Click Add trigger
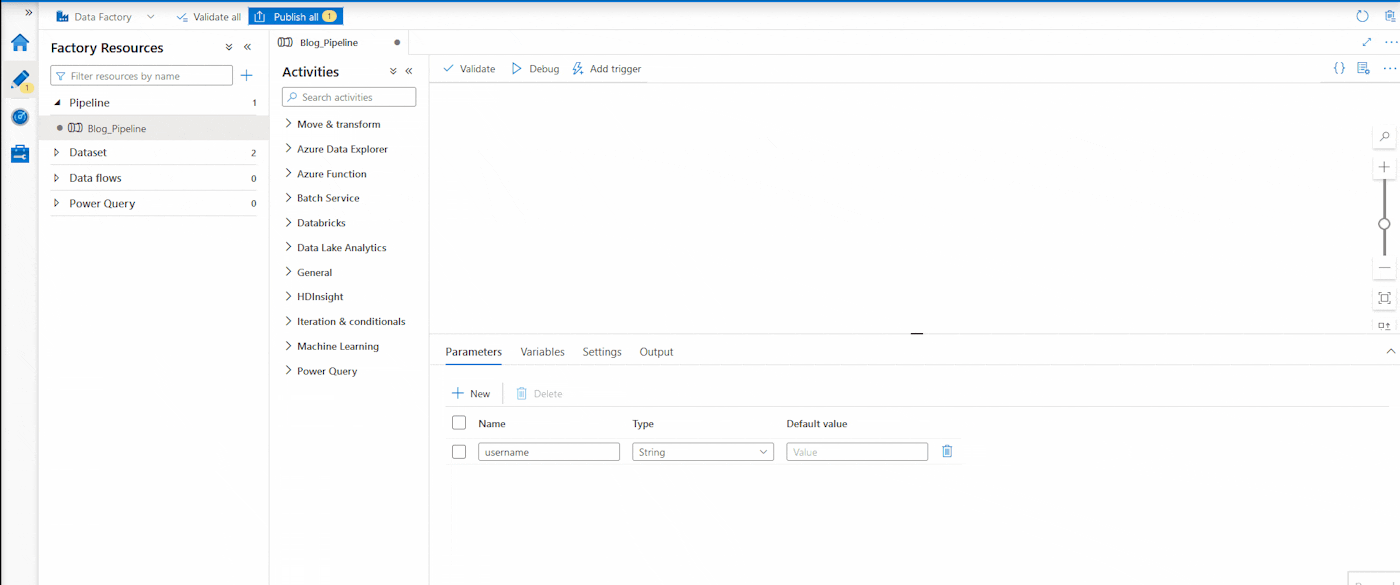1400x585 pixels. pyautogui.click(x=606, y=69)
